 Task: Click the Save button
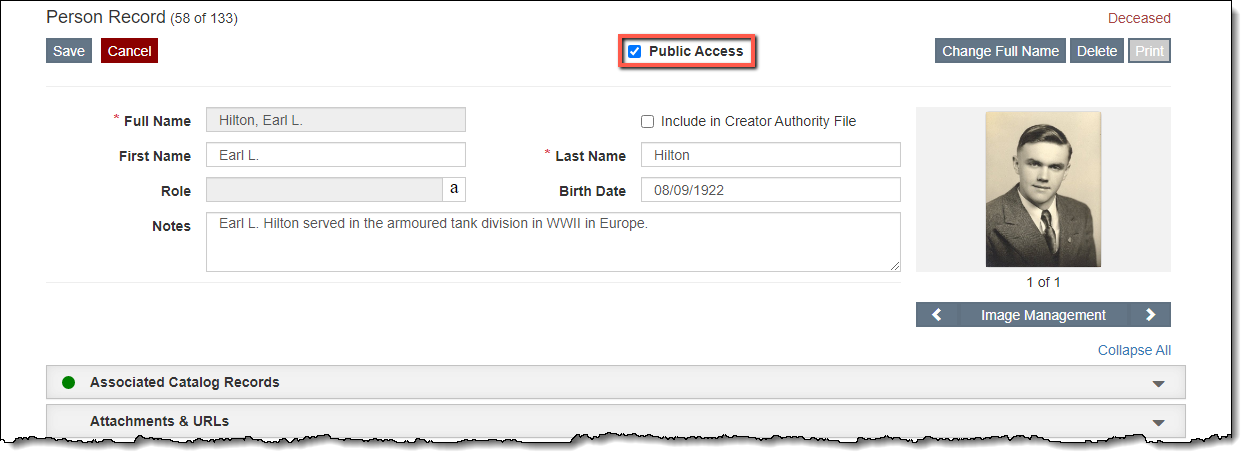pyautogui.click(x=69, y=51)
